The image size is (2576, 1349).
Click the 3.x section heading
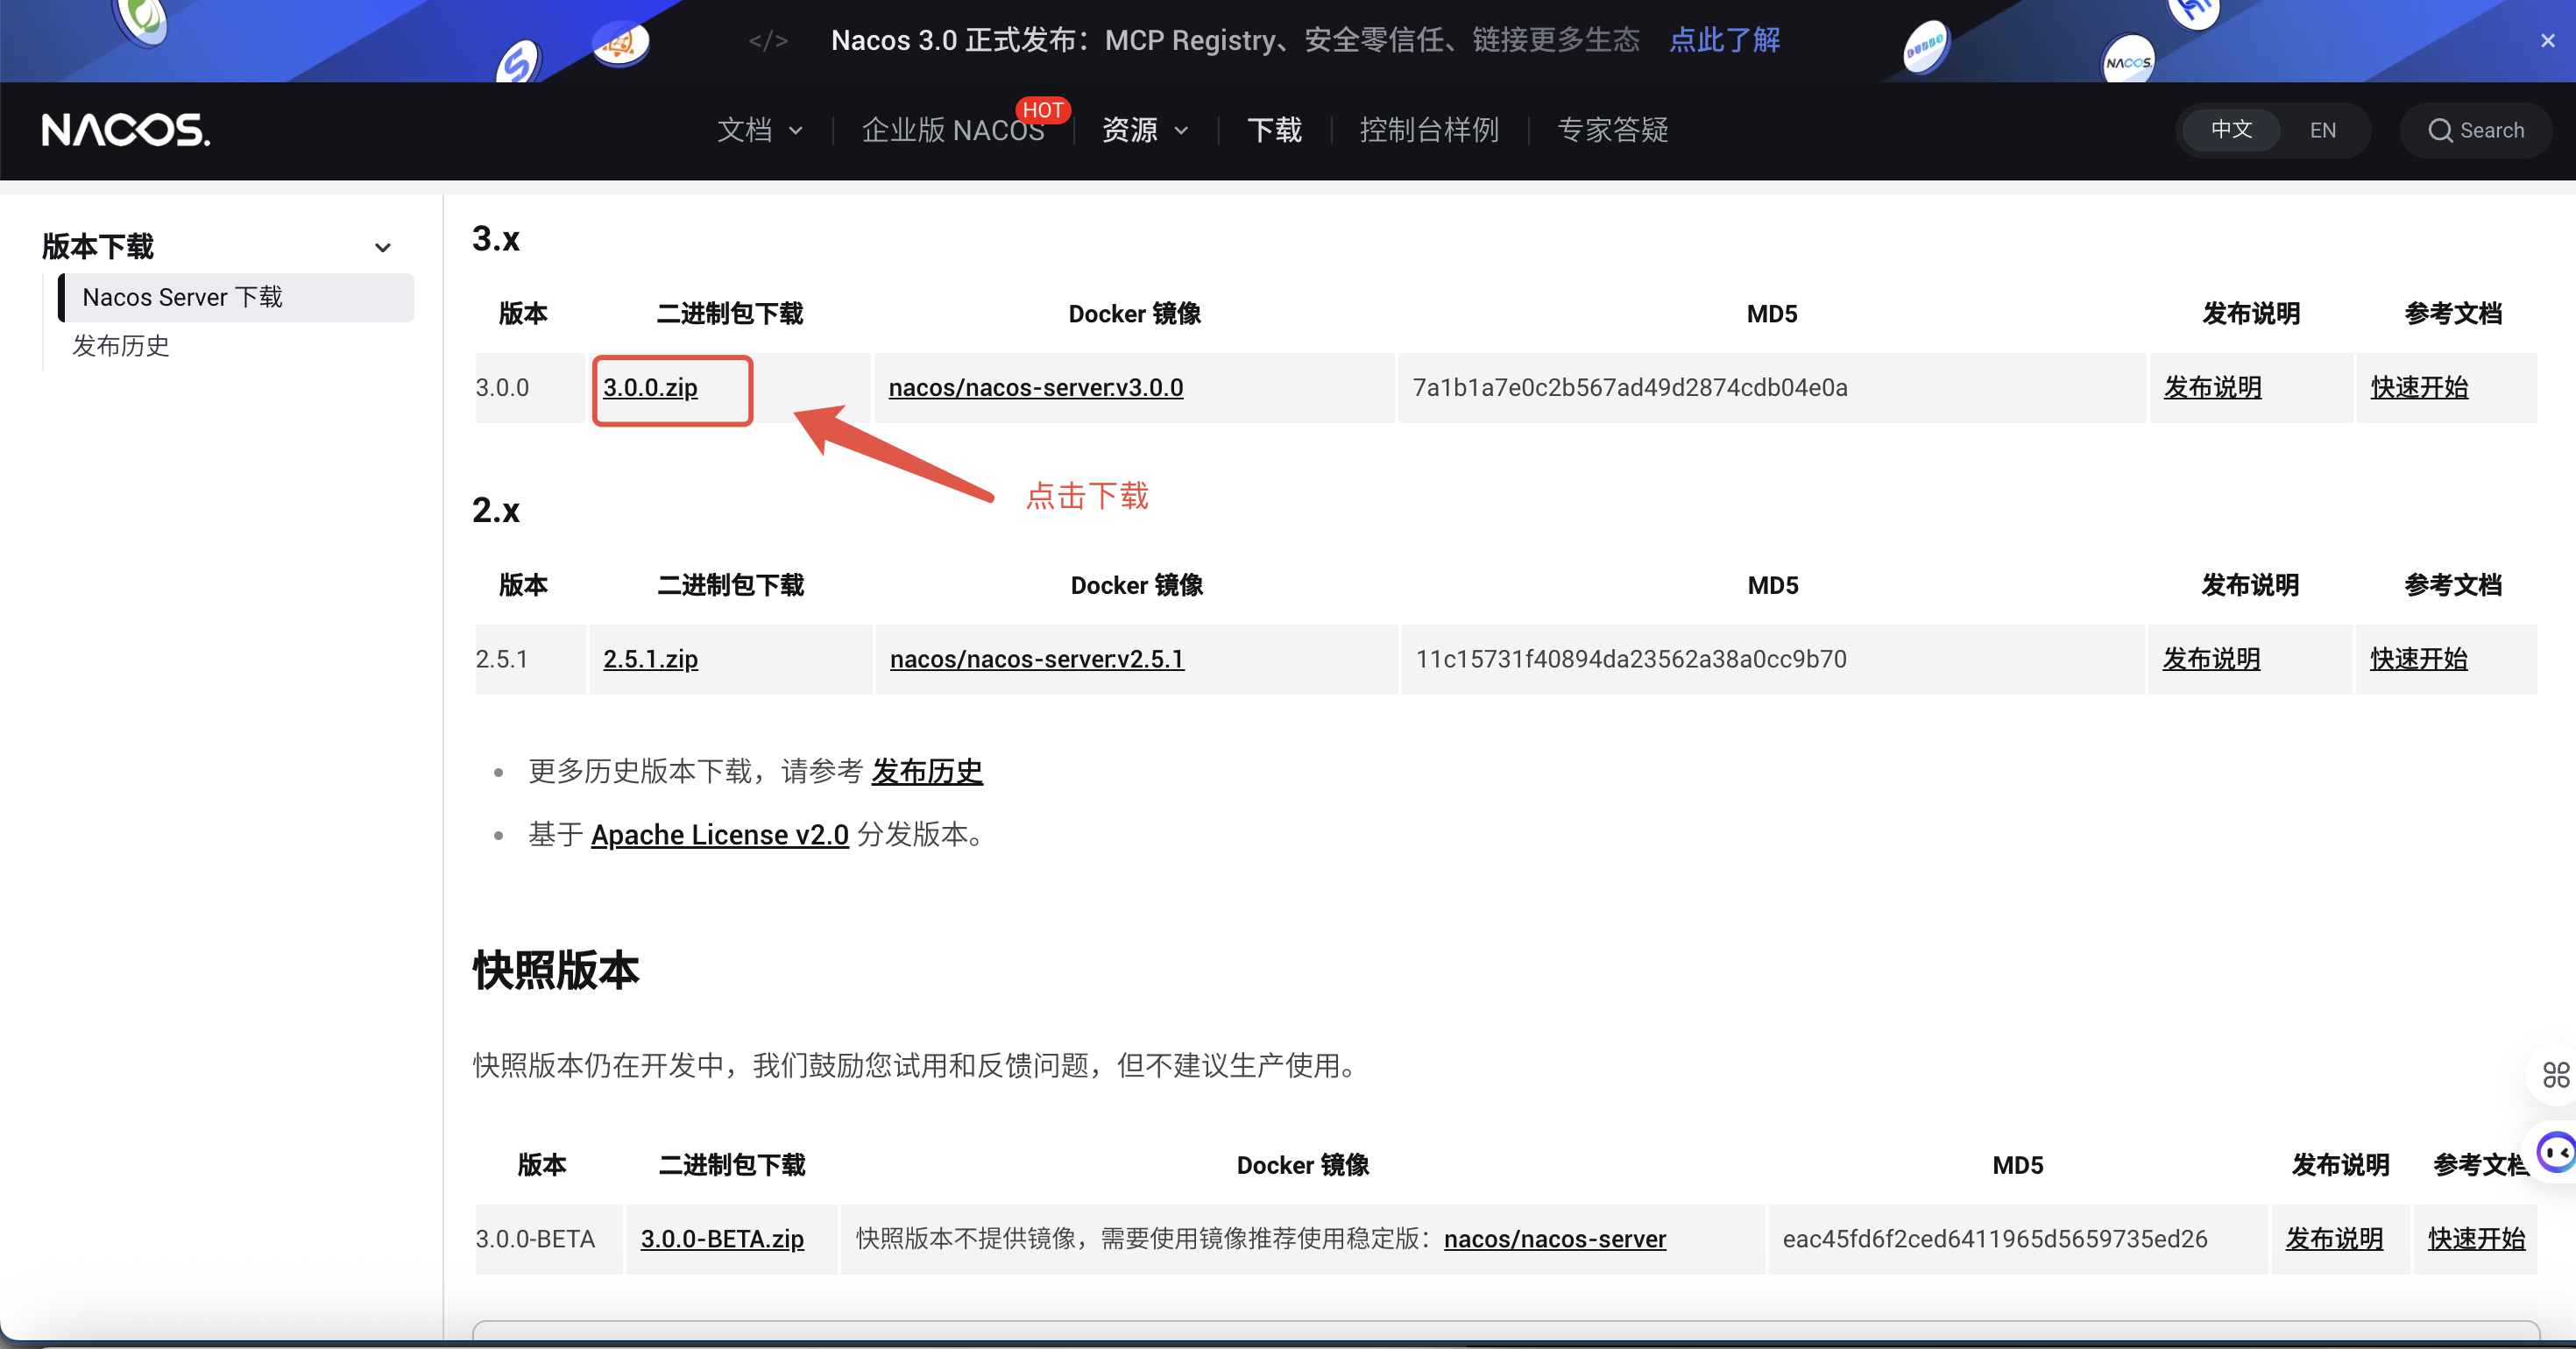[496, 239]
